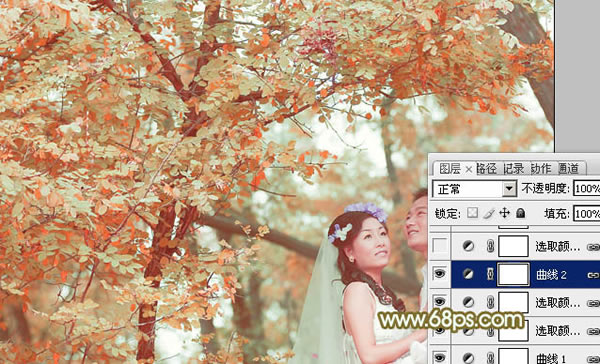This screenshot has height=364, width=600.
Task: Close the 图层 tab with its x
Action: [469, 169]
